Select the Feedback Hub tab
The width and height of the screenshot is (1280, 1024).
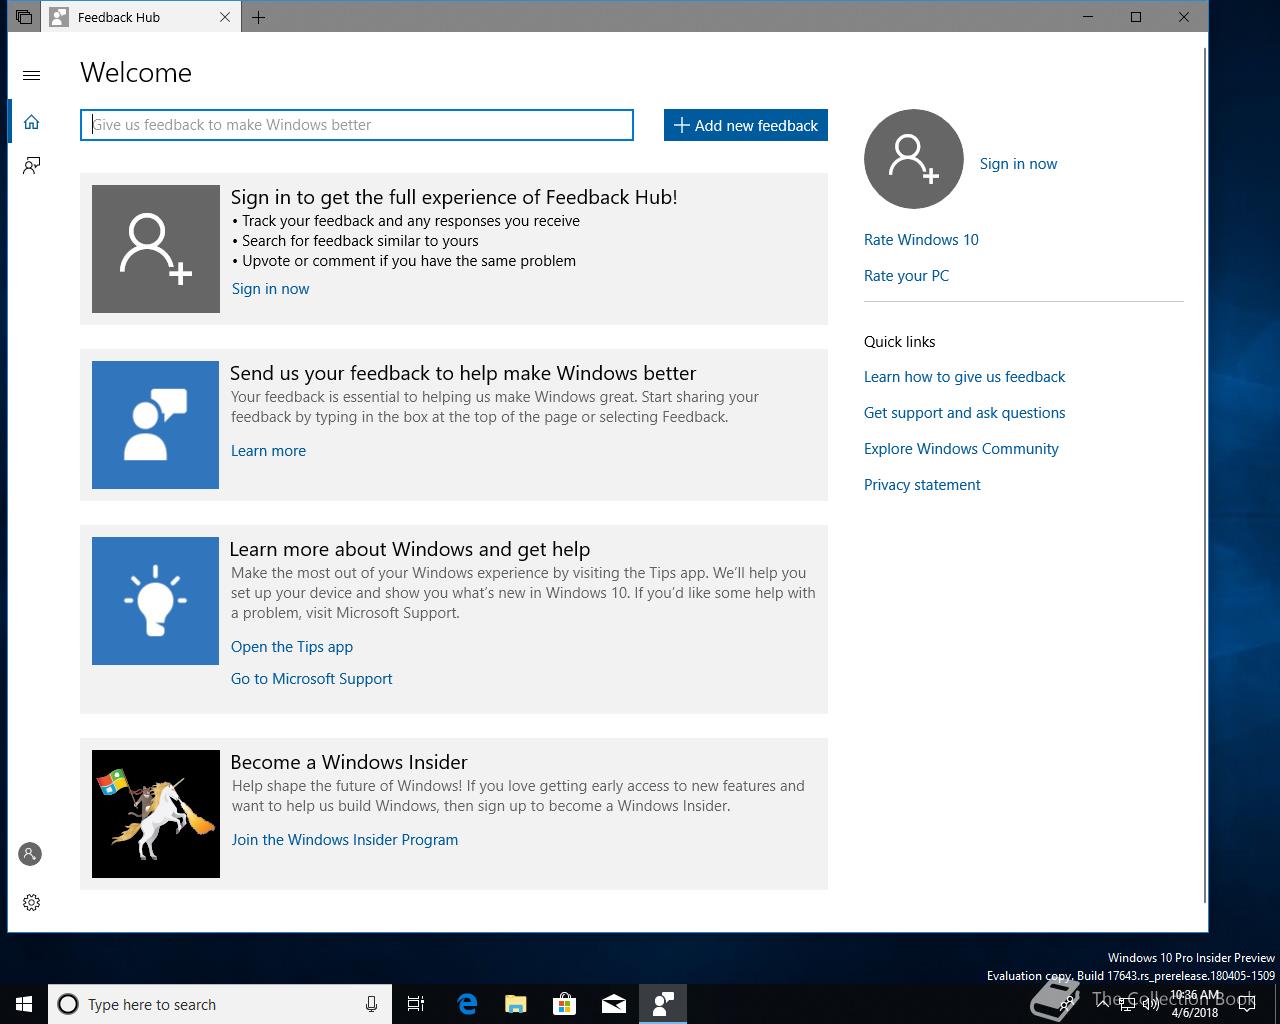click(x=140, y=17)
